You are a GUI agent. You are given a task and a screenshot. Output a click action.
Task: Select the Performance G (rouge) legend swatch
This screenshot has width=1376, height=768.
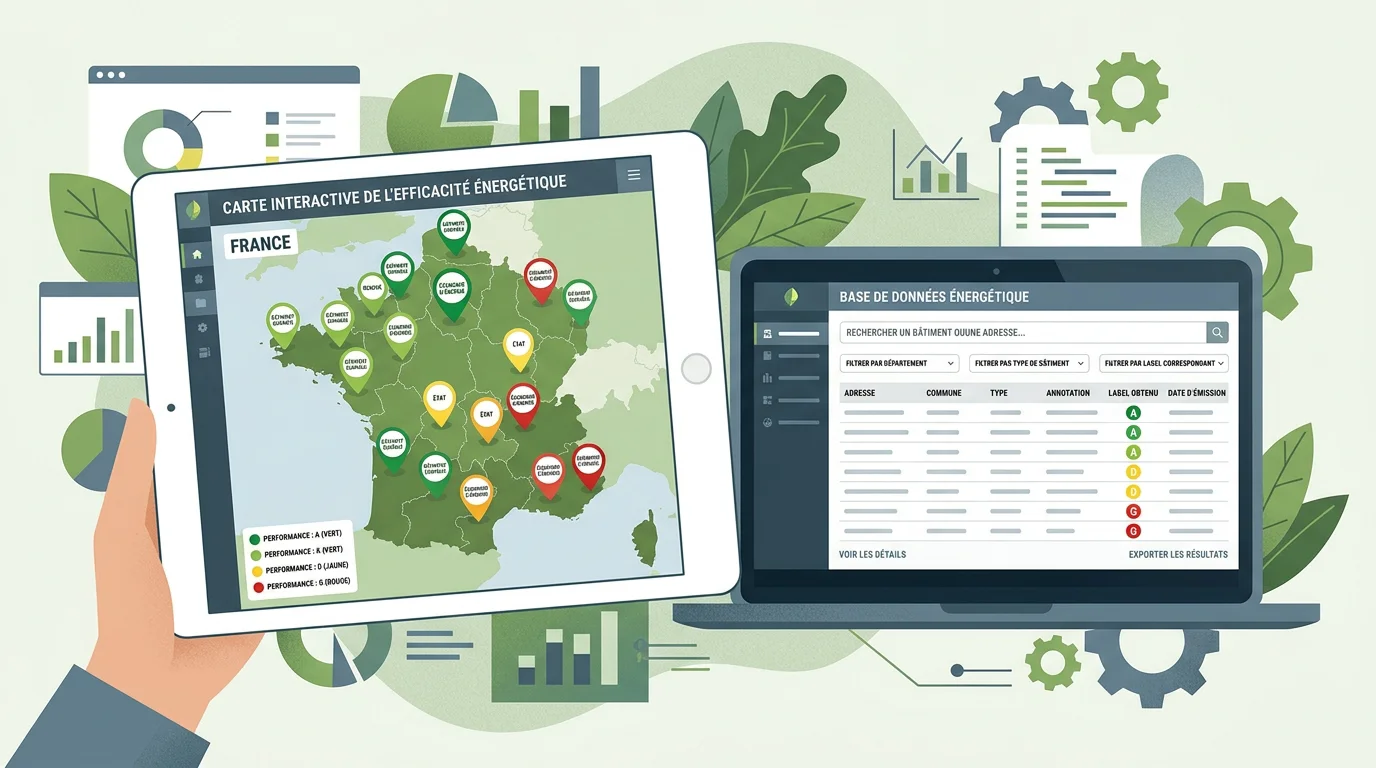tap(258, 587)
